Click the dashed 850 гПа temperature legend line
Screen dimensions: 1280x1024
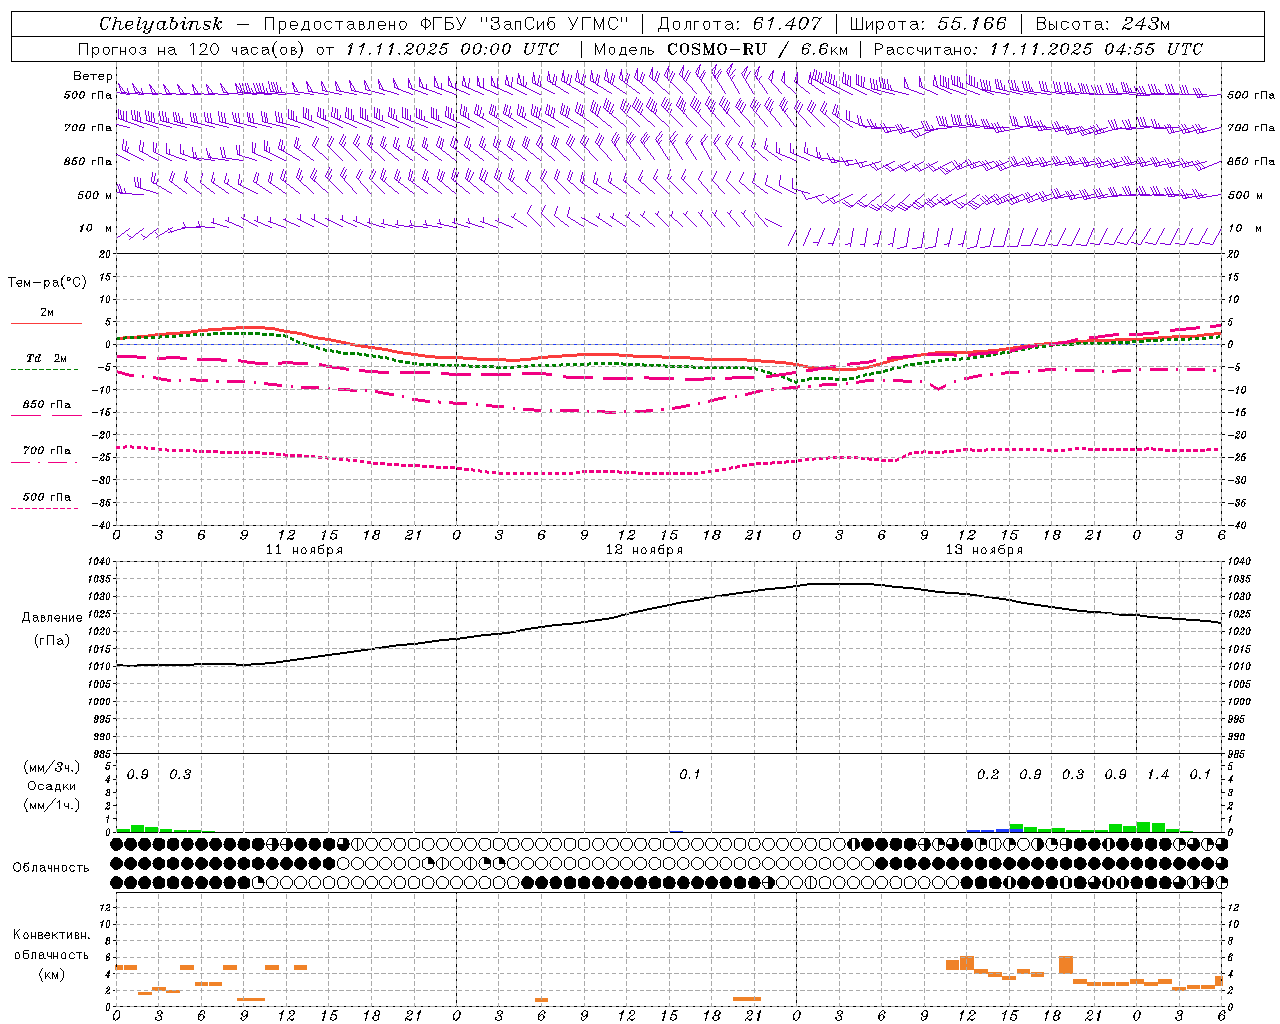(46, 416)
